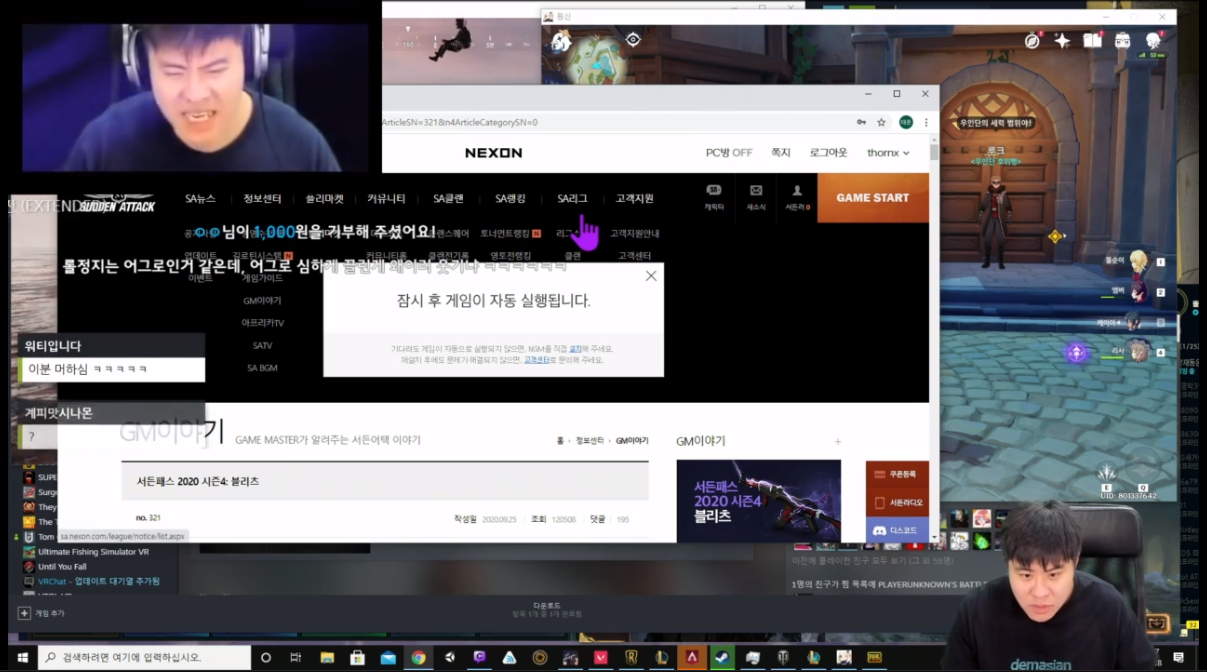The image size is (1207, 672).
Task: Open the Chrome three-dot menu
Action: (x=926, y=122)
